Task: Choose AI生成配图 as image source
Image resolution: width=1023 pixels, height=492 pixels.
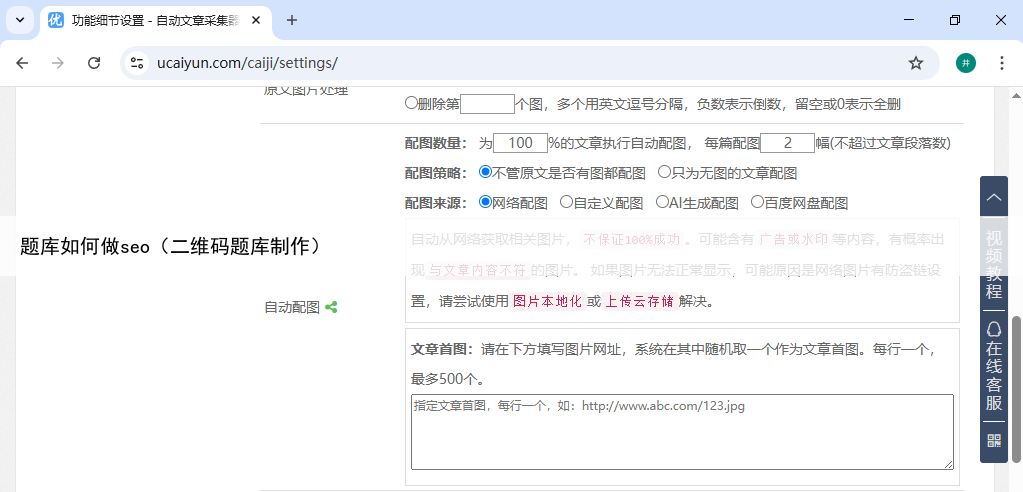Action: pos(661,202)
